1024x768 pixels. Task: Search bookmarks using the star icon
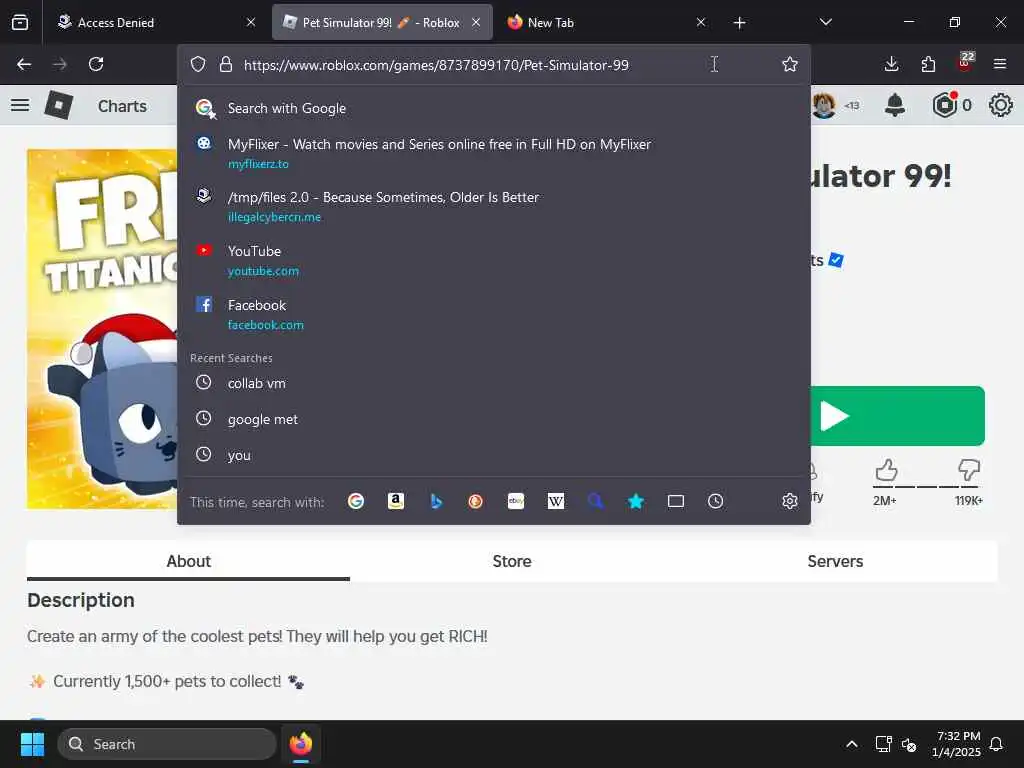click(635, 501)
